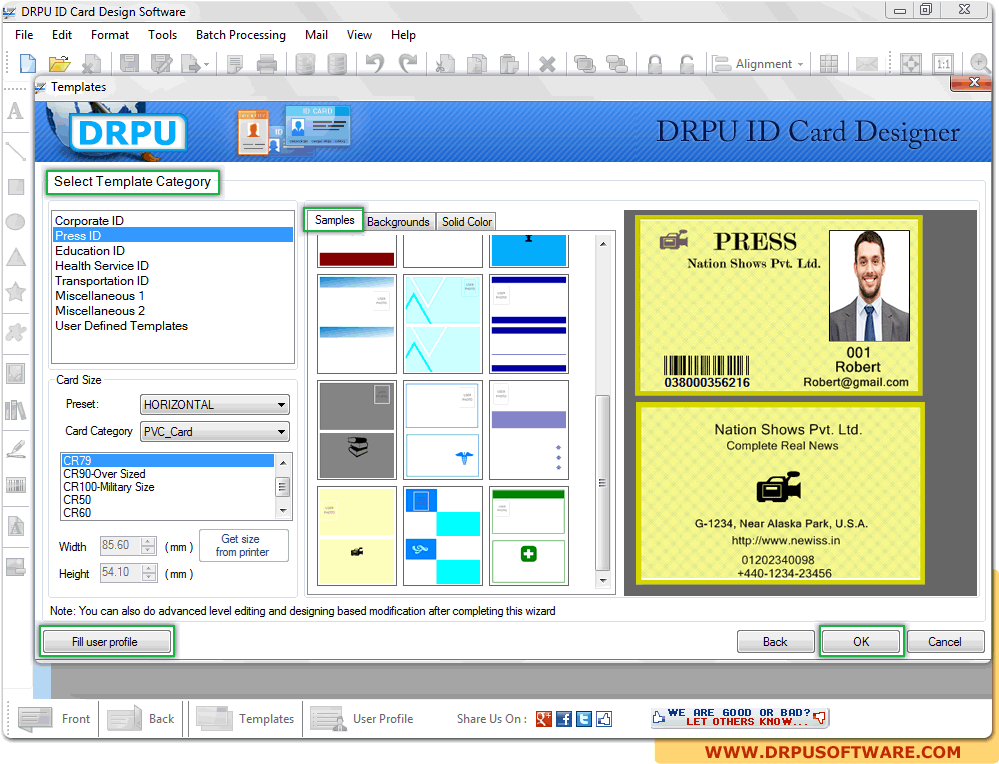The image size is (999, 764).
Task: Select CR100-Military Size card size
Action: coord(168,487)
